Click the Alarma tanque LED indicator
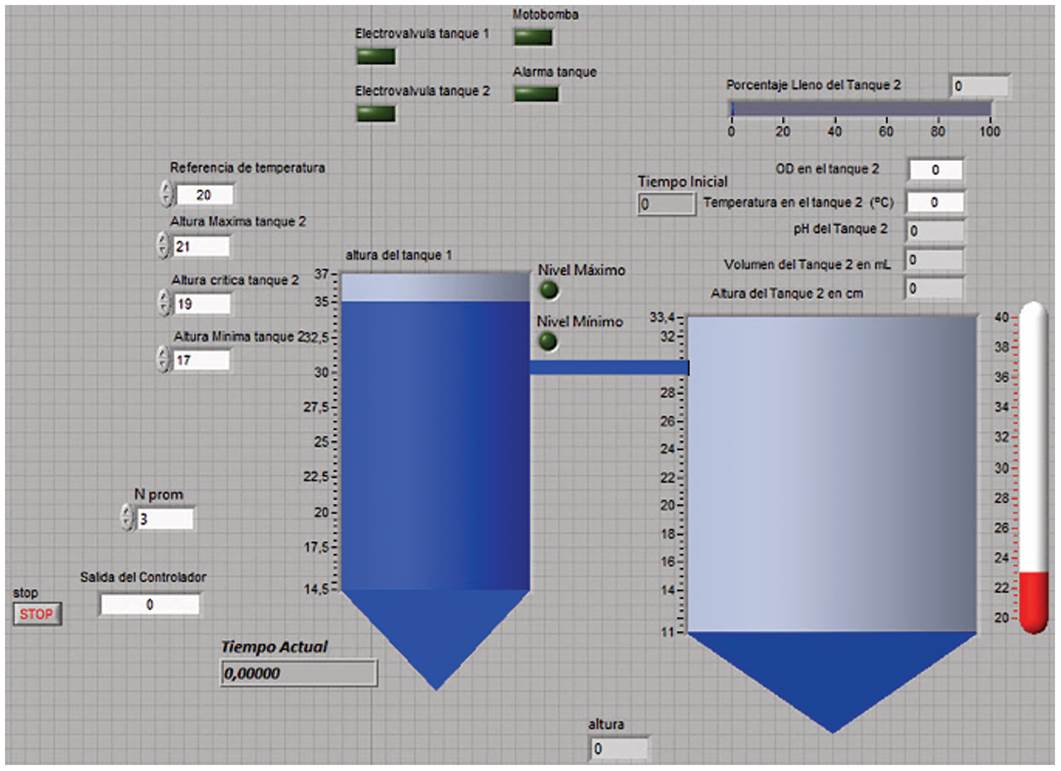1061x771 pixels. (x=535, y=93)
